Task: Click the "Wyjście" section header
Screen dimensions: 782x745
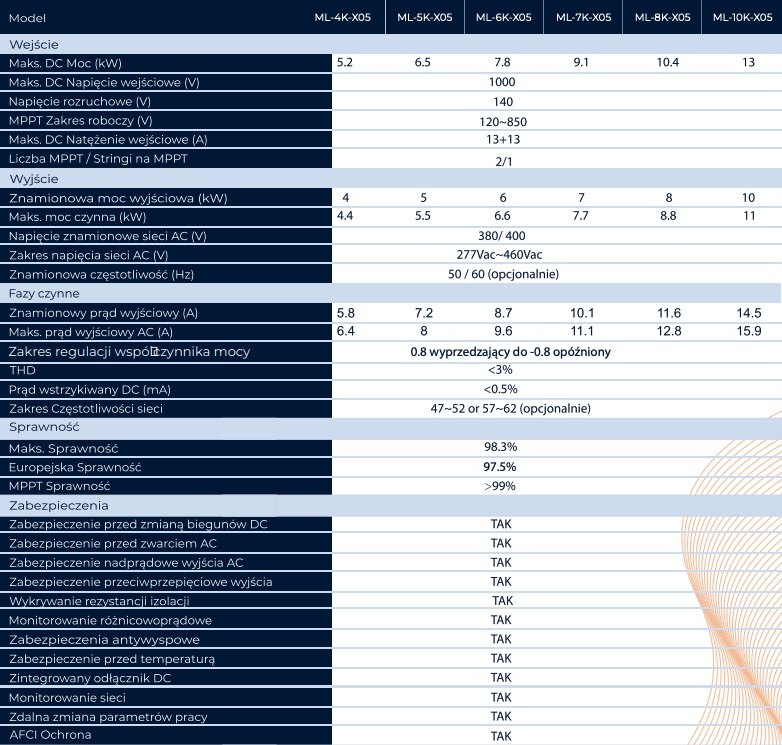Action: pos(33,178)
